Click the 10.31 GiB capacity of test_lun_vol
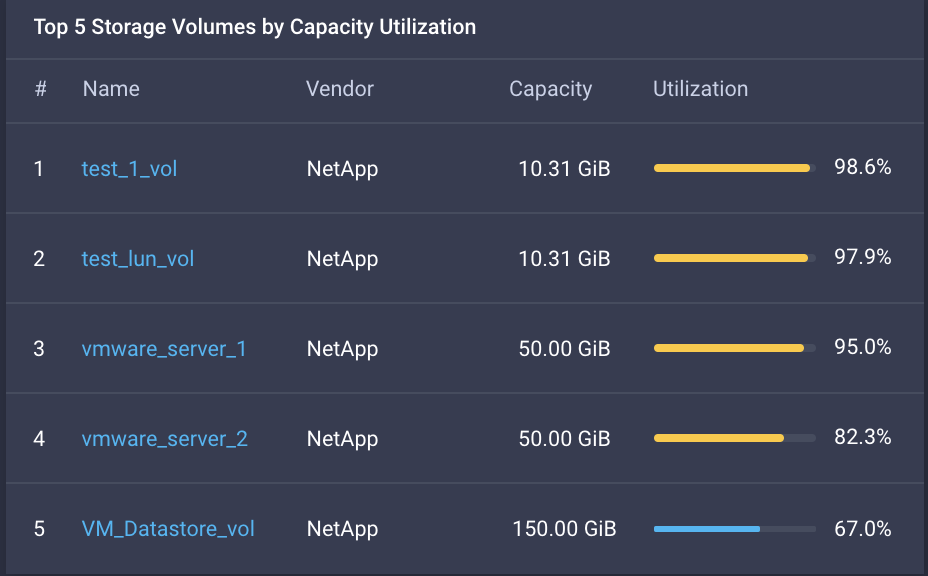Image resolution: width=928 pixels, height=576 pixels. pyautogui.click(x=564, y=259)
